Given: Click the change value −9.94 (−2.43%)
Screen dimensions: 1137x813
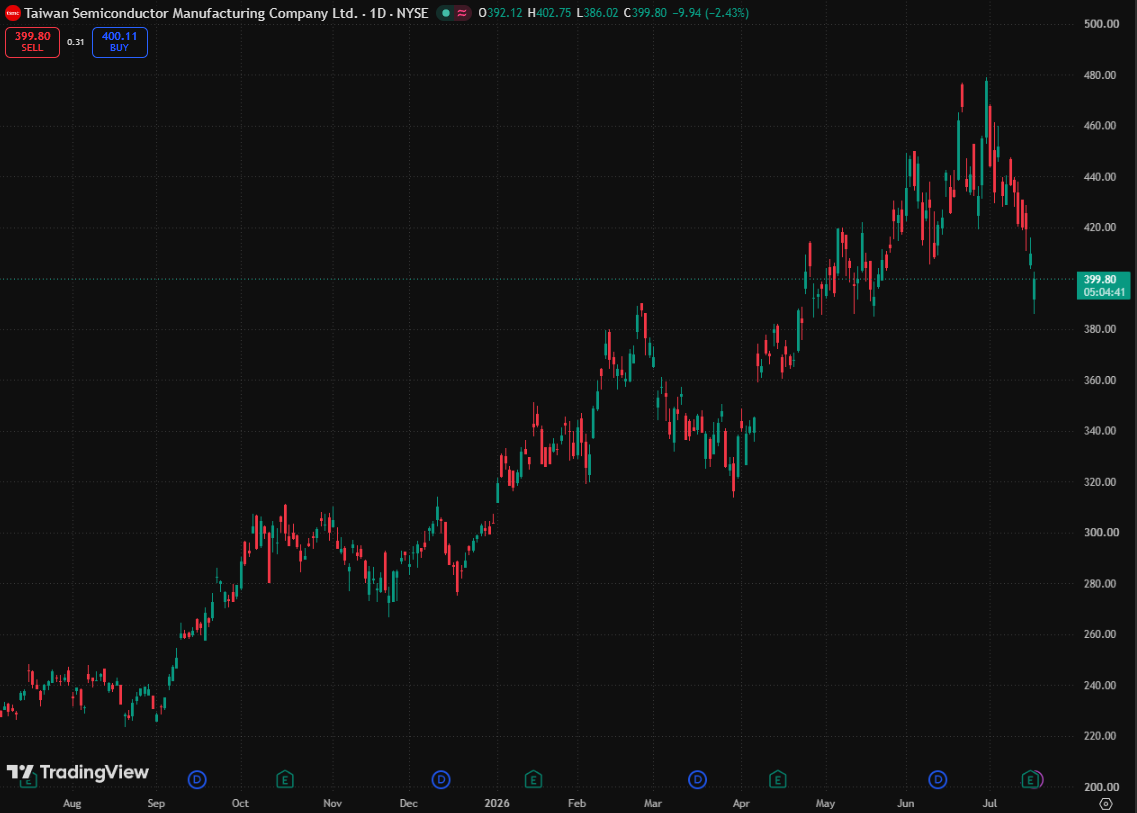Looking at the screenshot, I should [711, 13].
